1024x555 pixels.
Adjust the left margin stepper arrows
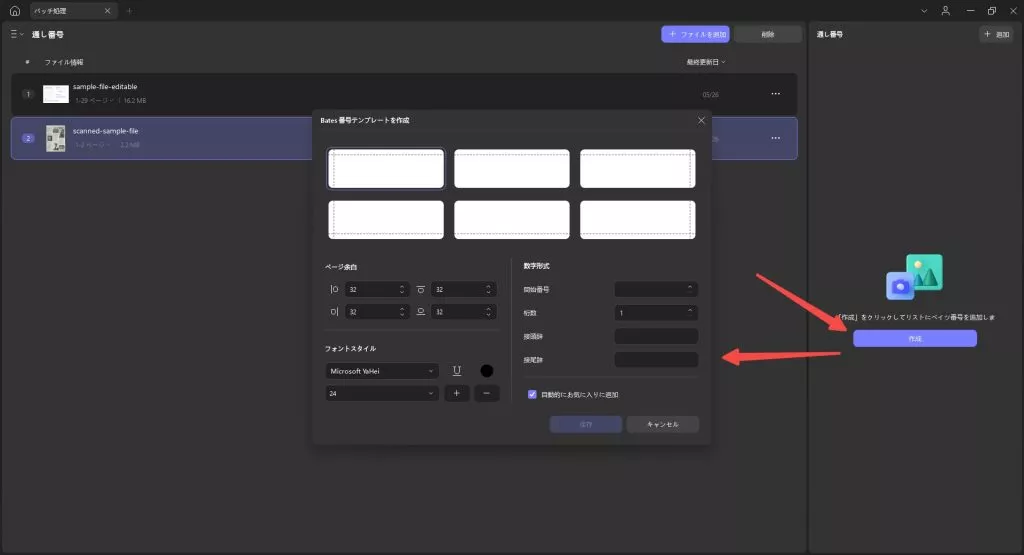tap(402, 289)
